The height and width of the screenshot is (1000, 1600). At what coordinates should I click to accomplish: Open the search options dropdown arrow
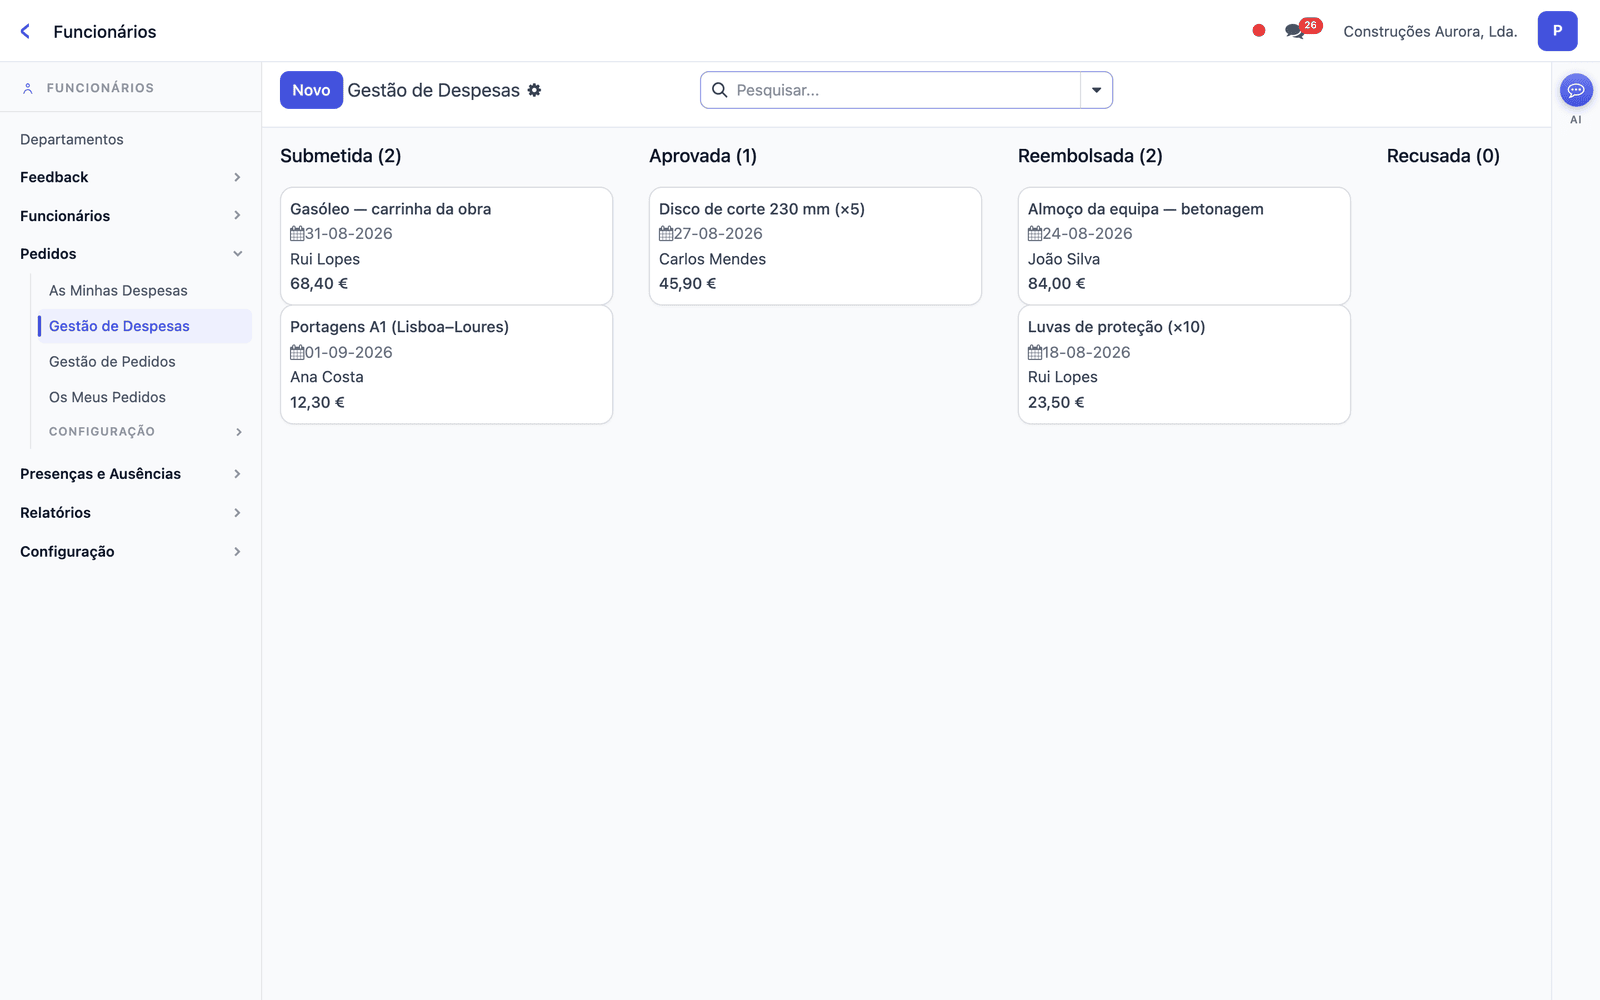1096,90
